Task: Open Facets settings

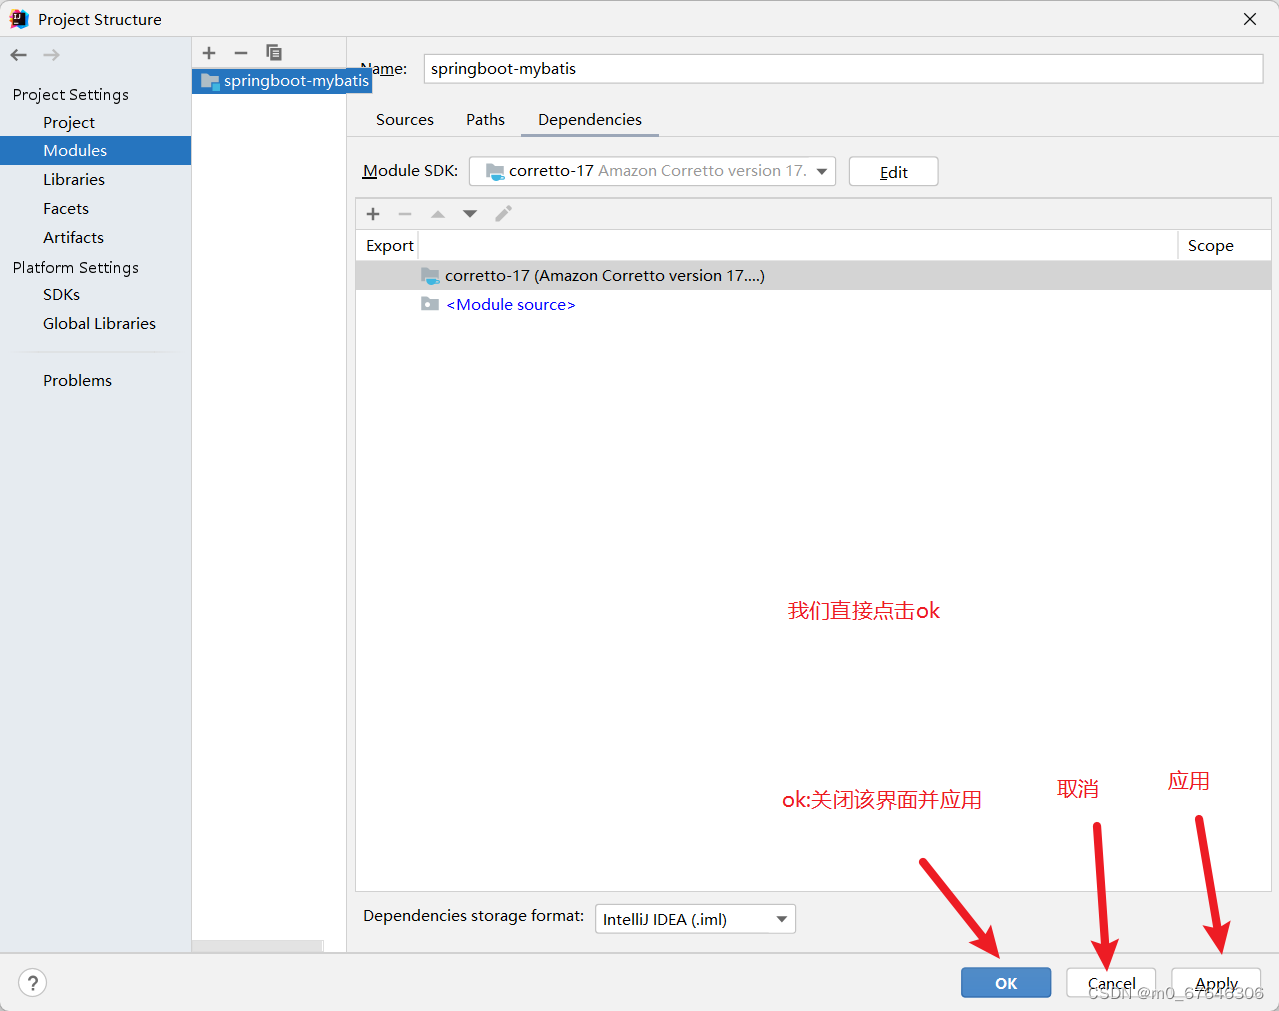Action: (x=66, y=208)
